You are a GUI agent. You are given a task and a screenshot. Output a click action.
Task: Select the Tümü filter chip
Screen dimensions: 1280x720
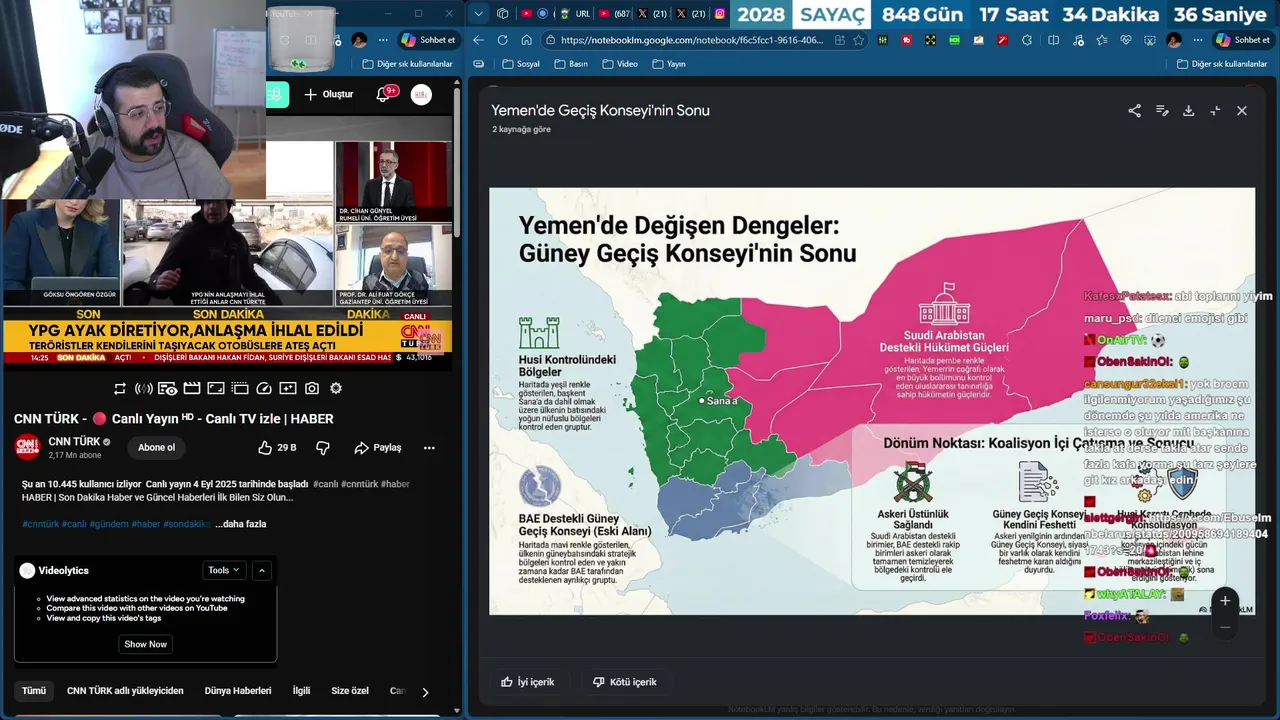pyautogui.click(x=34, y=691)
